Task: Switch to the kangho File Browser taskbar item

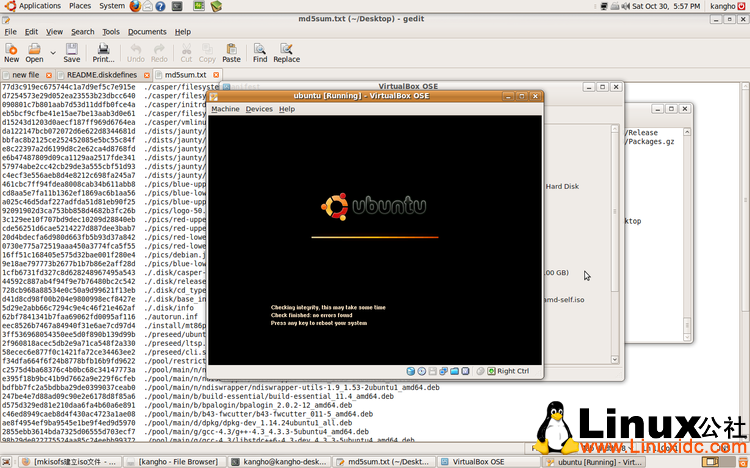Action: (174, 462)
